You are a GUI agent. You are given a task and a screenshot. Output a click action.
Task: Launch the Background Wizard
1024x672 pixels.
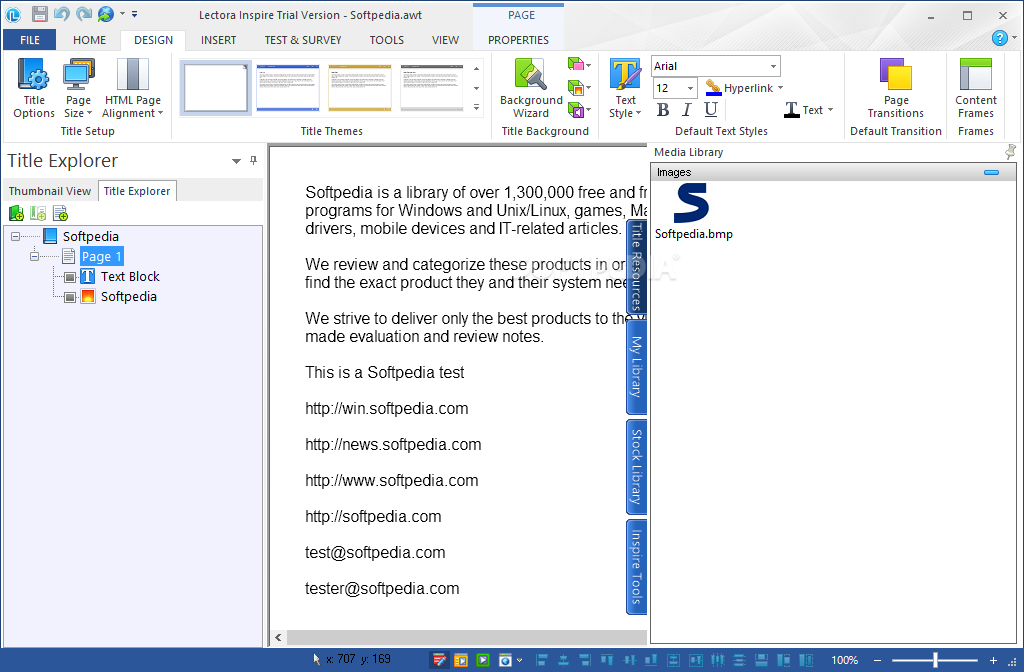(x=531, y=88)
